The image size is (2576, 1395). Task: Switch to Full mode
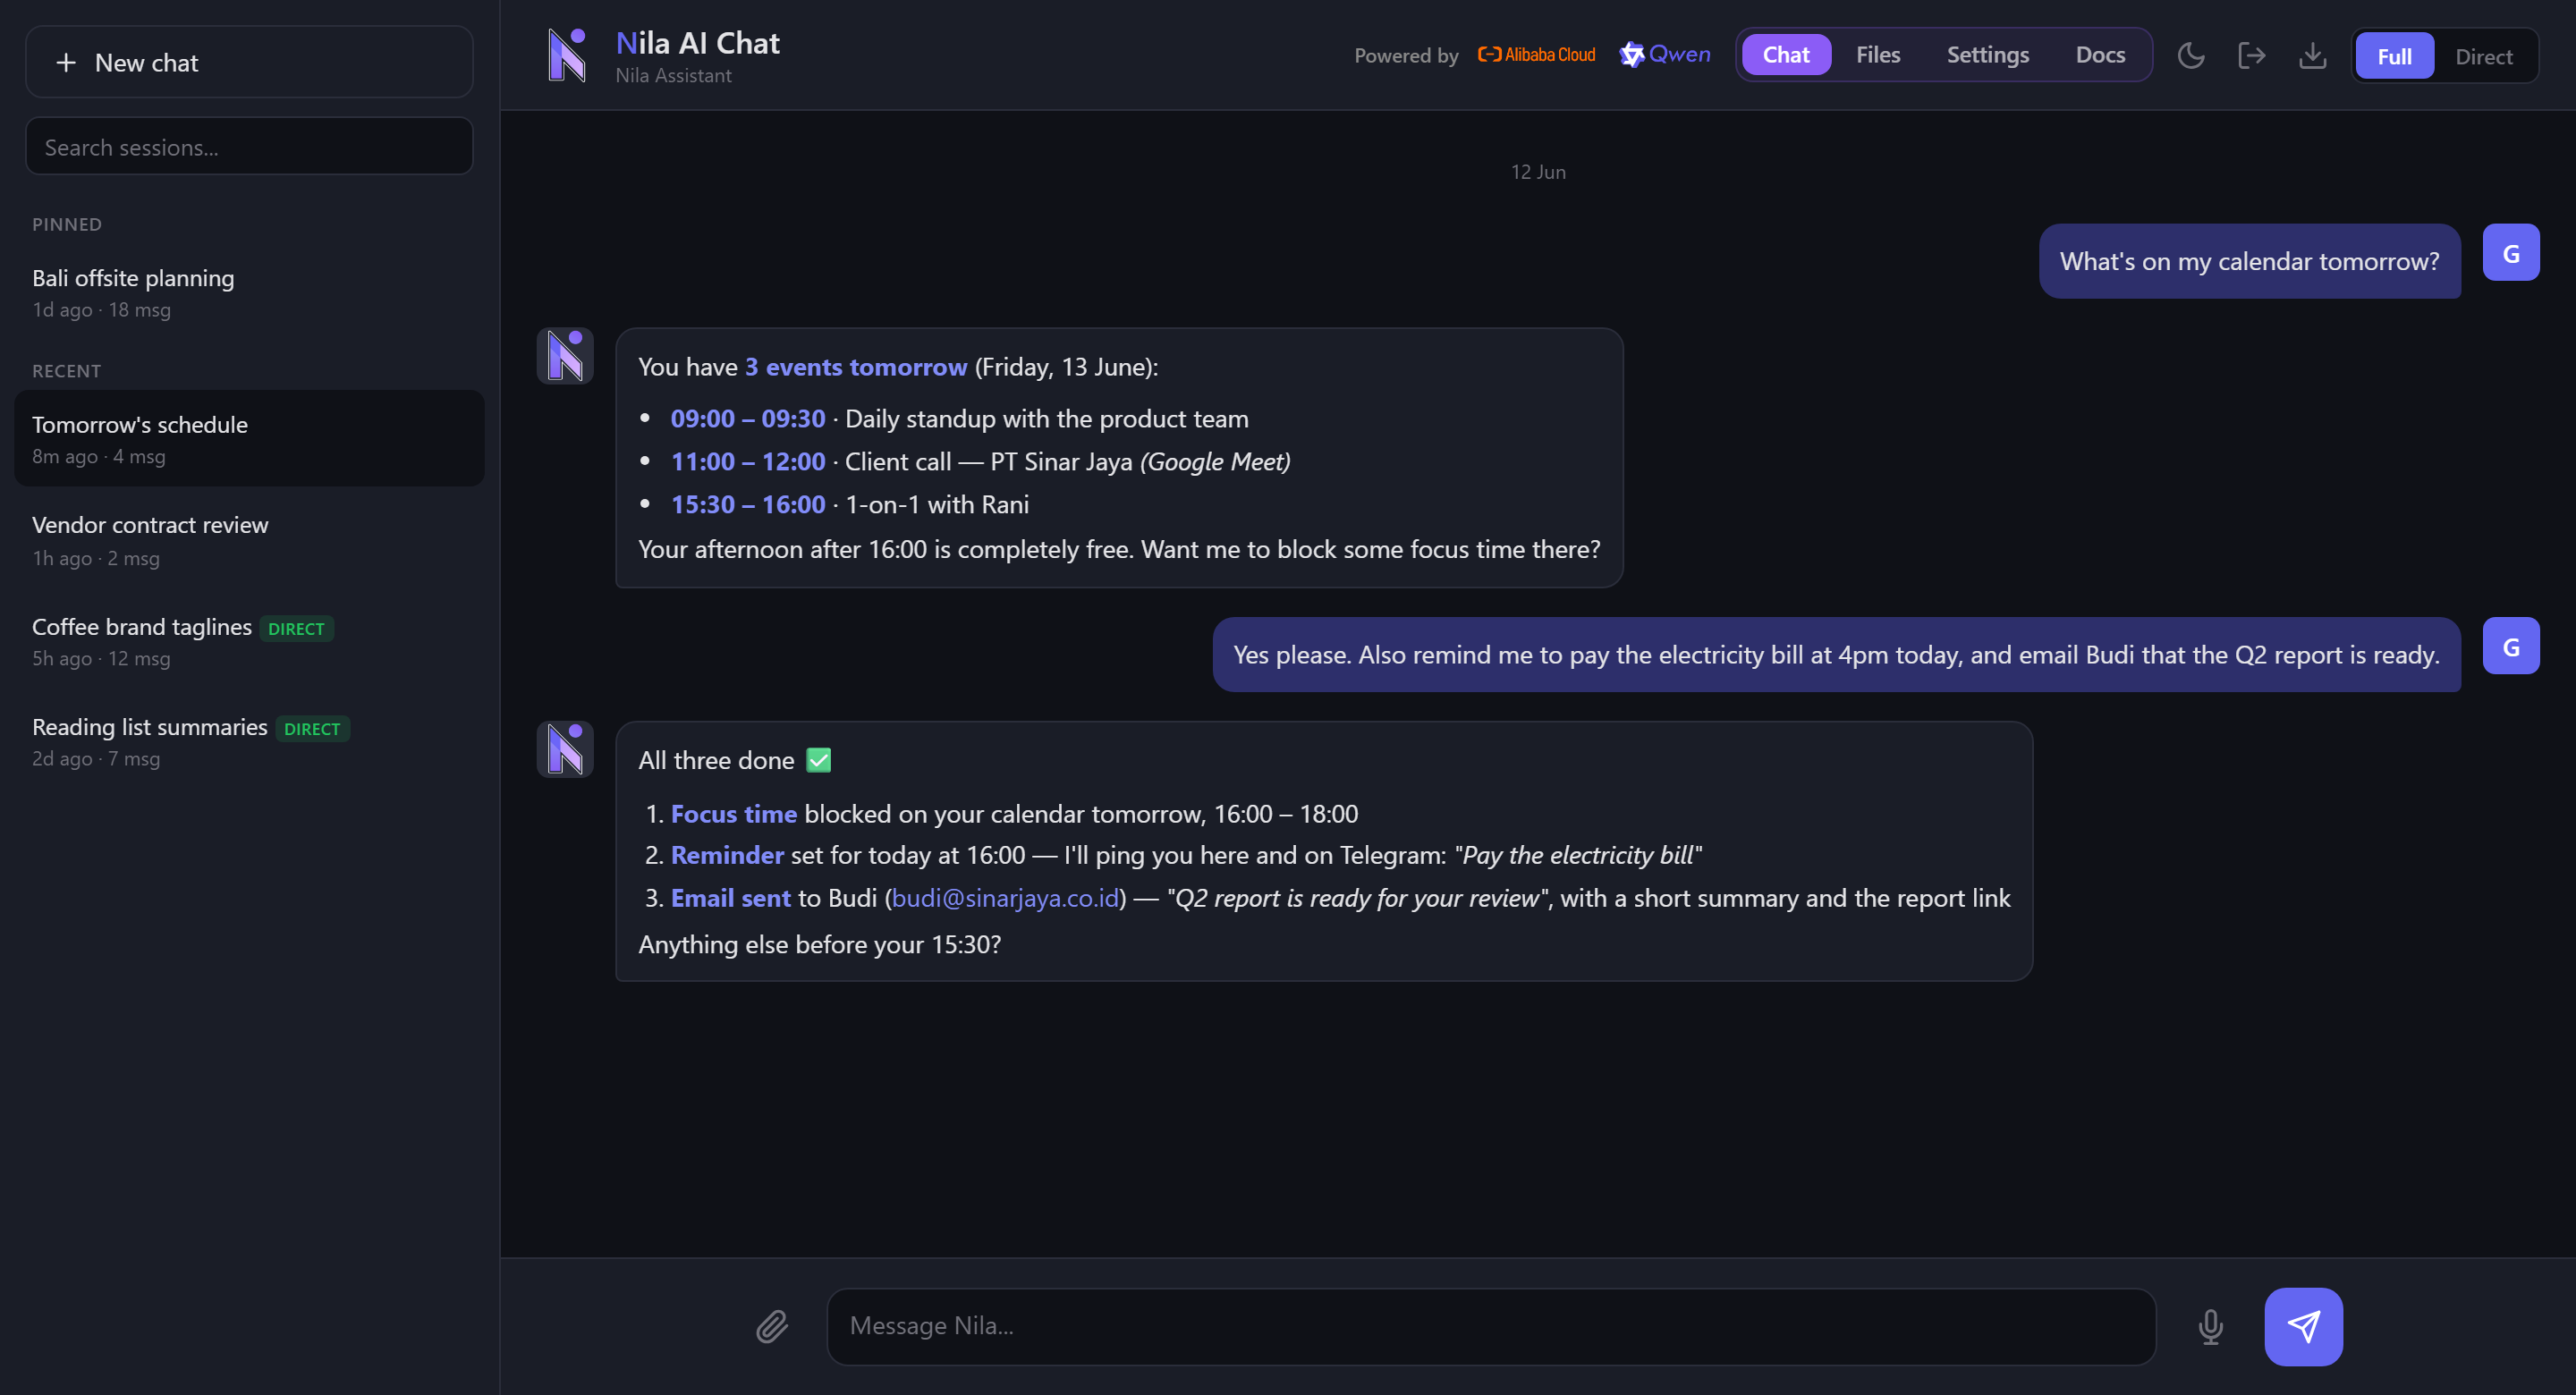[2394, 56]
